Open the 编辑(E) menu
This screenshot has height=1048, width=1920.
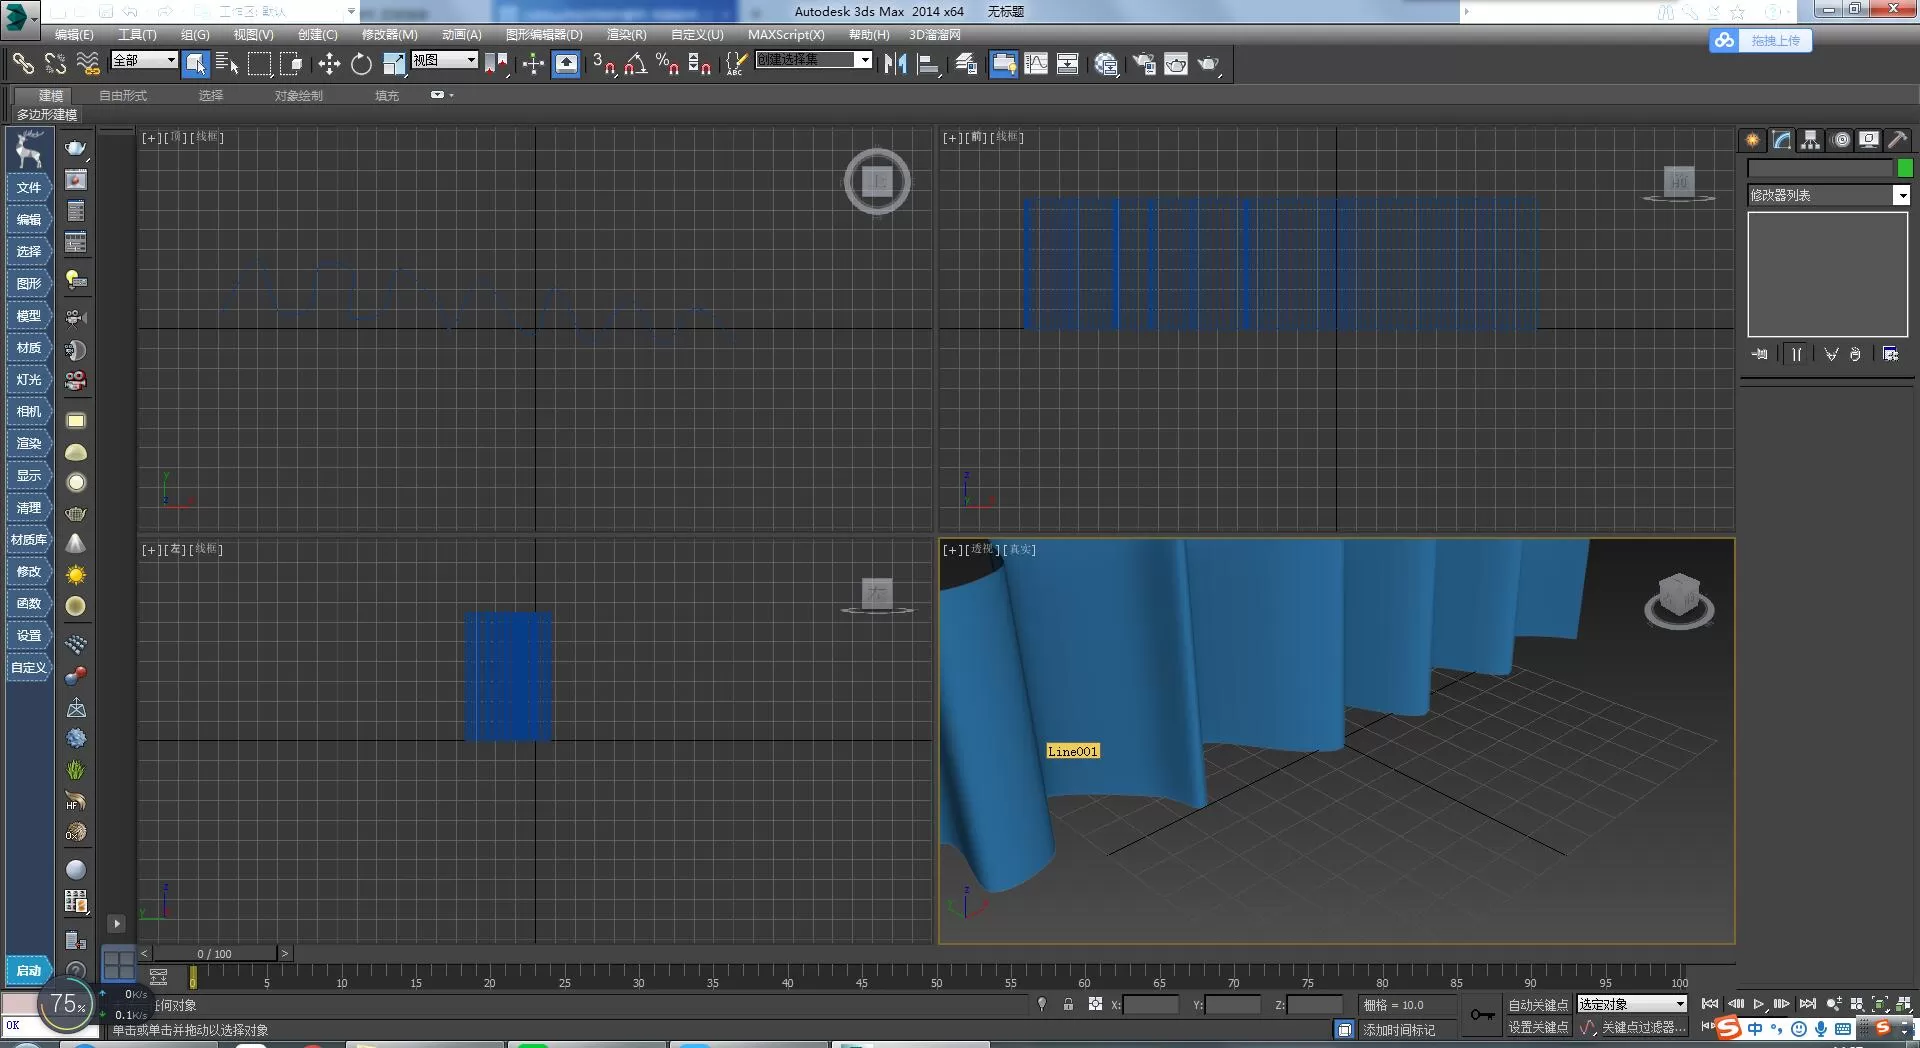74,35
